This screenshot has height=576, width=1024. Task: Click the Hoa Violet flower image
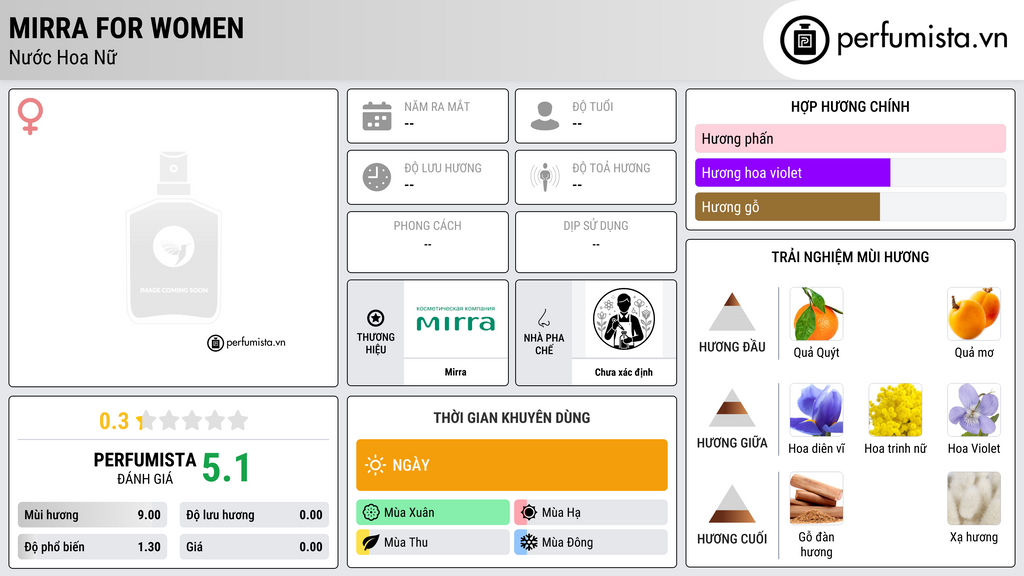974,410
